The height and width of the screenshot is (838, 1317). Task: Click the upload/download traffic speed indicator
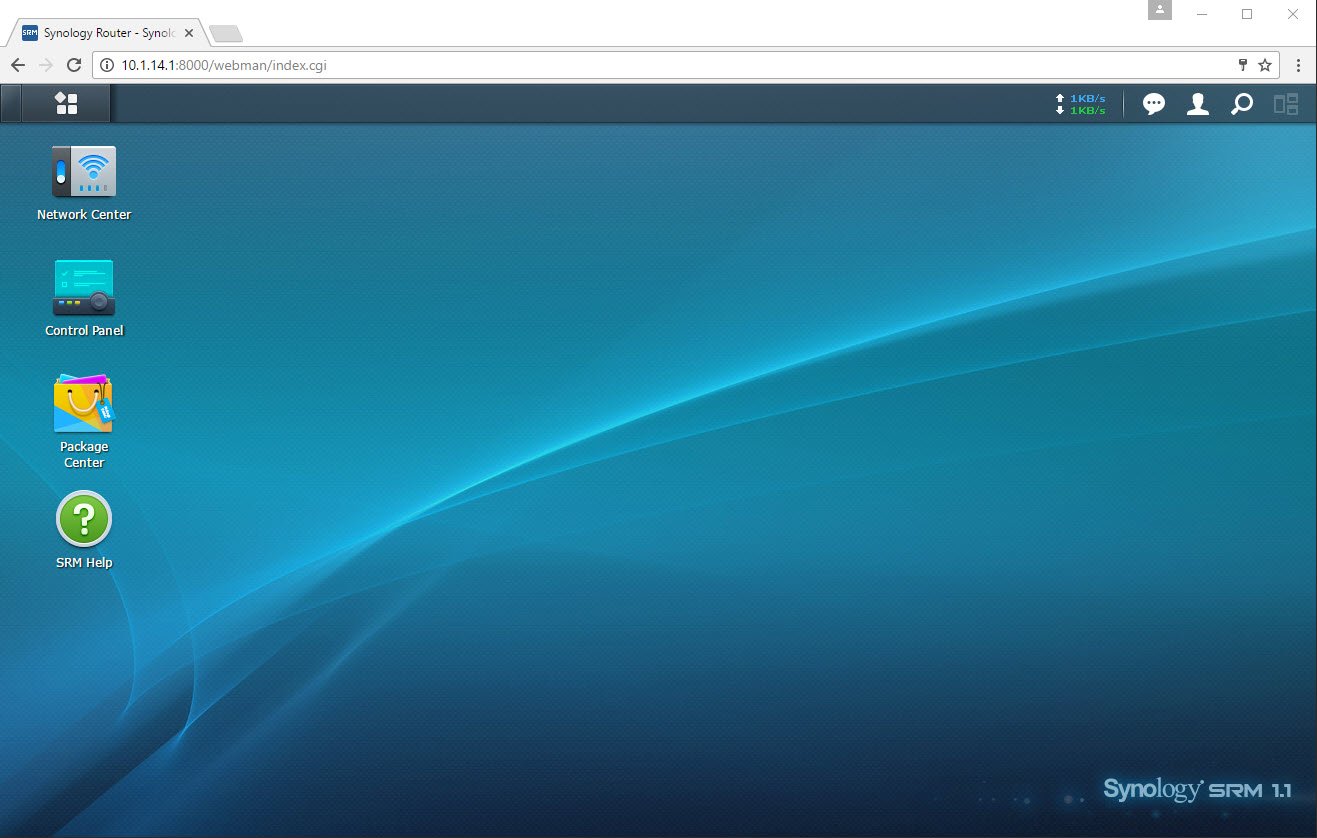[1080, 104]
